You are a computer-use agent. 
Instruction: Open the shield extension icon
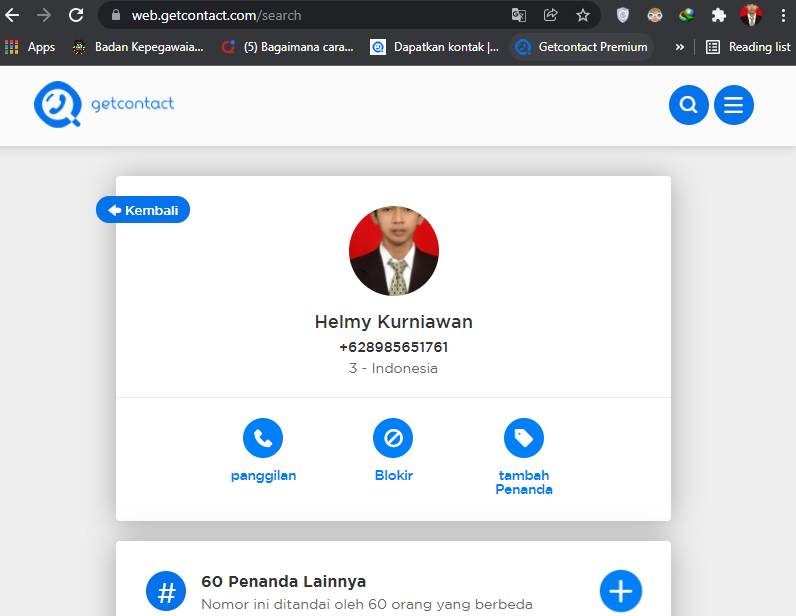tap(623, 15)
